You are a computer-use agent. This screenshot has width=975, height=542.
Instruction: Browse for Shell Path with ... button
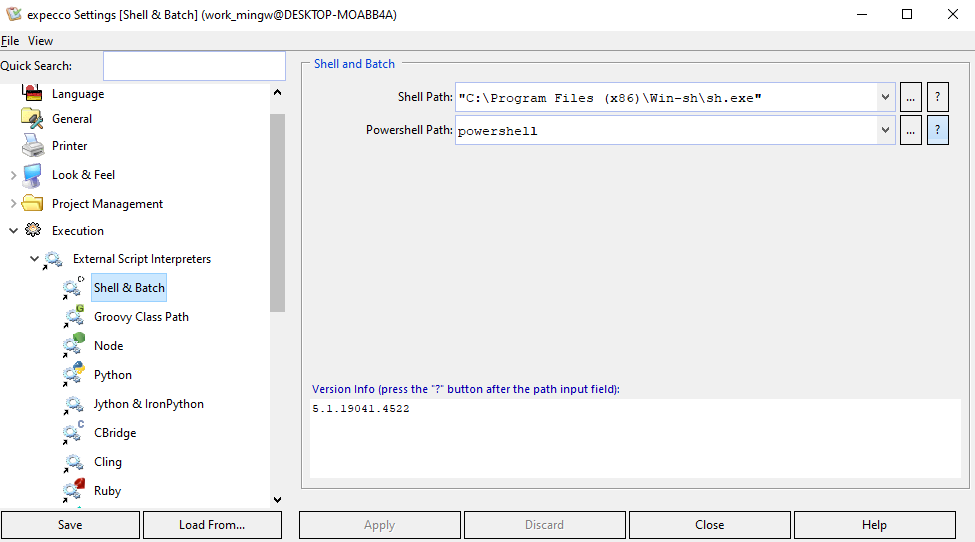pyautogui.click(x=910, y=97)
